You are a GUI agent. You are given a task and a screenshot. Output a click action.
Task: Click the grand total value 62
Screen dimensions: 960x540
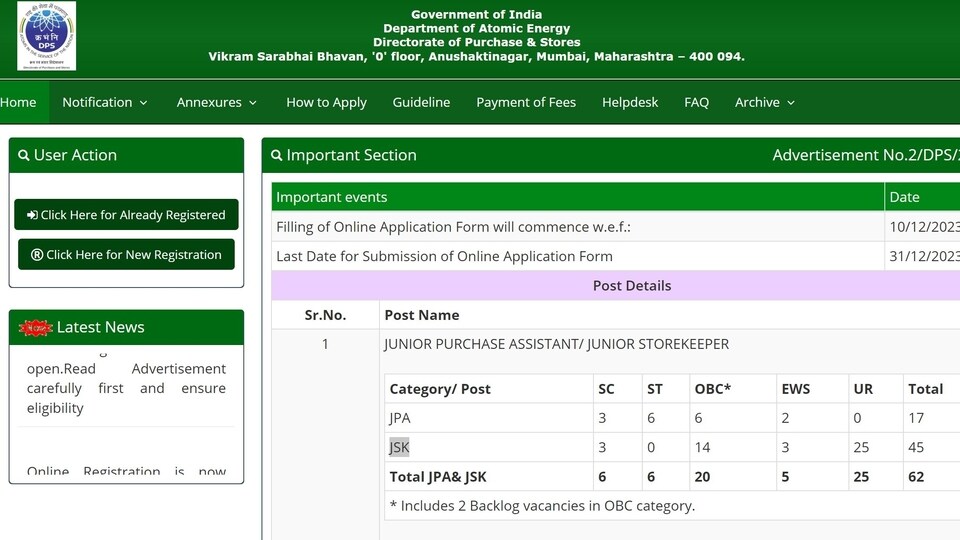[x=916, y=477]
